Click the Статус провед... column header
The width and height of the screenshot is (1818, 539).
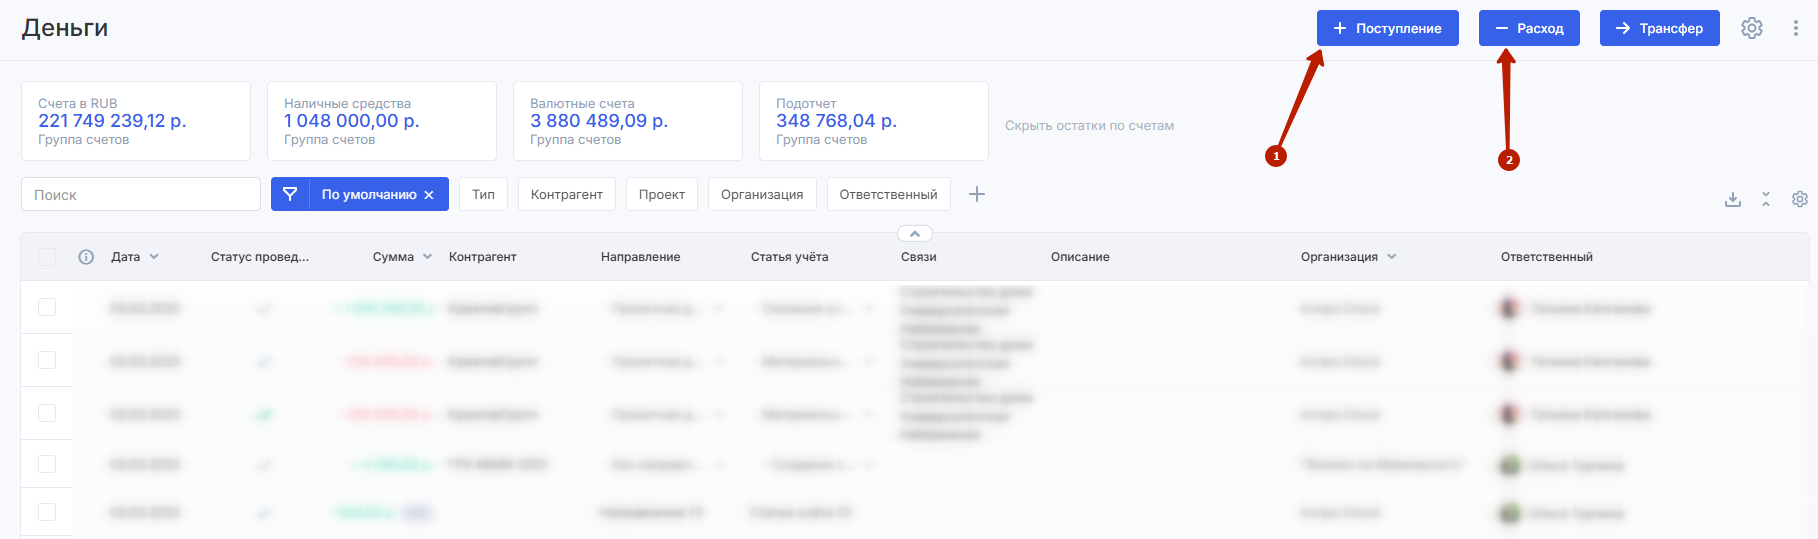(260, 257)
